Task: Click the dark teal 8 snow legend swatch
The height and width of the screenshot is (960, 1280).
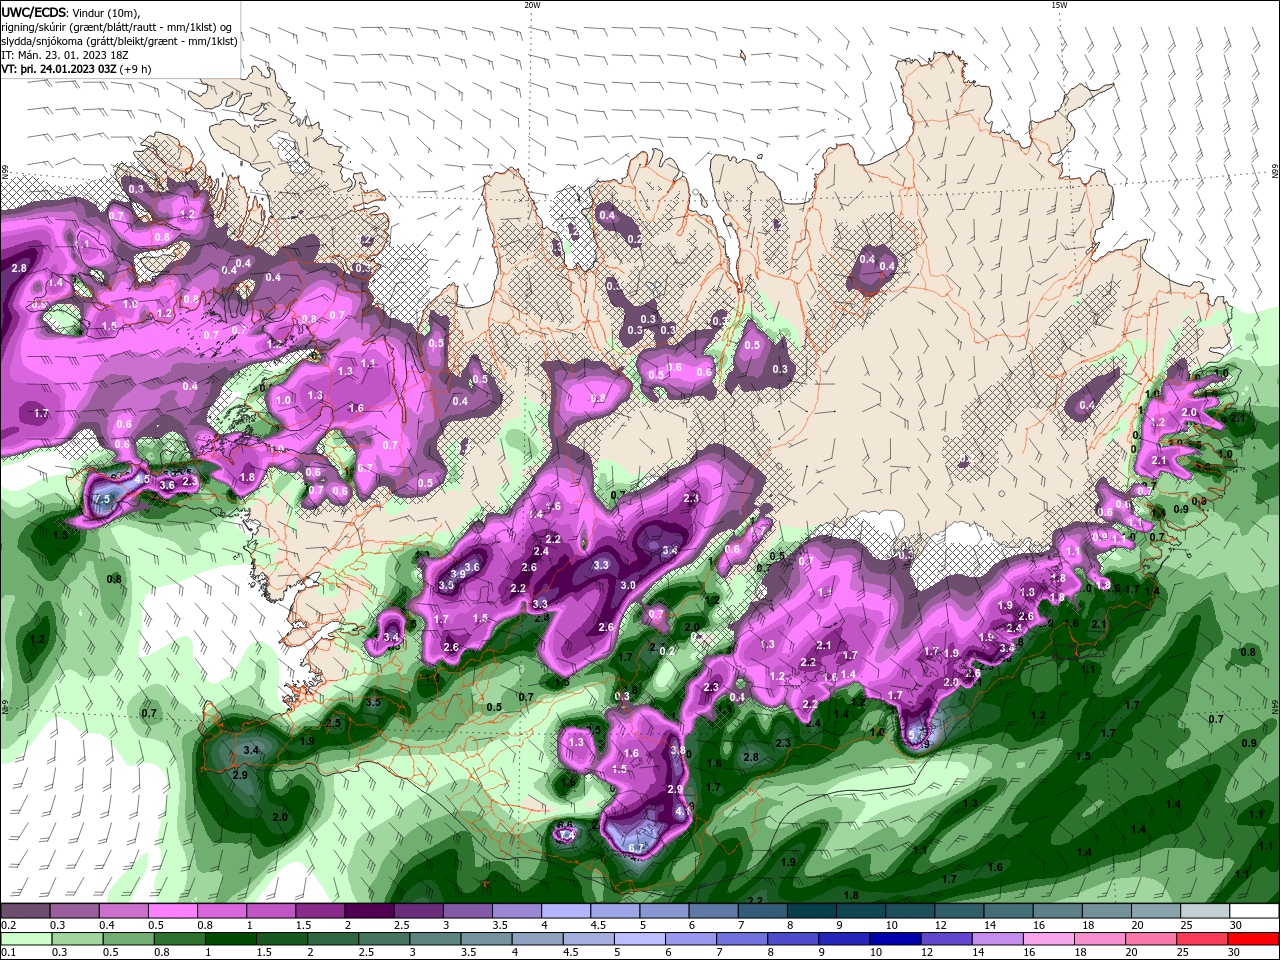Action: tap(811, 911)
